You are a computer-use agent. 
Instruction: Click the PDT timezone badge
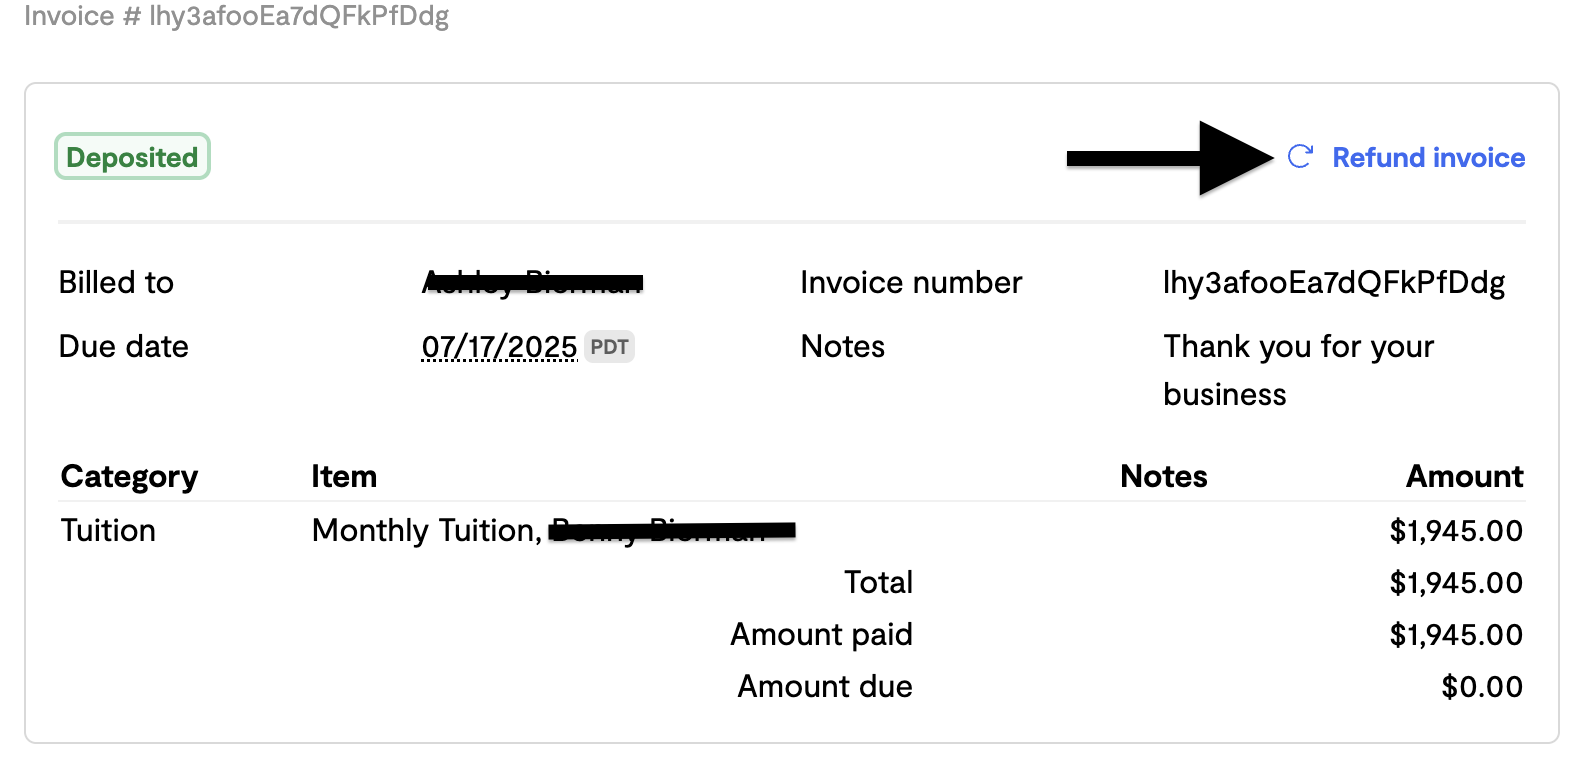click(x=609, y=346)
